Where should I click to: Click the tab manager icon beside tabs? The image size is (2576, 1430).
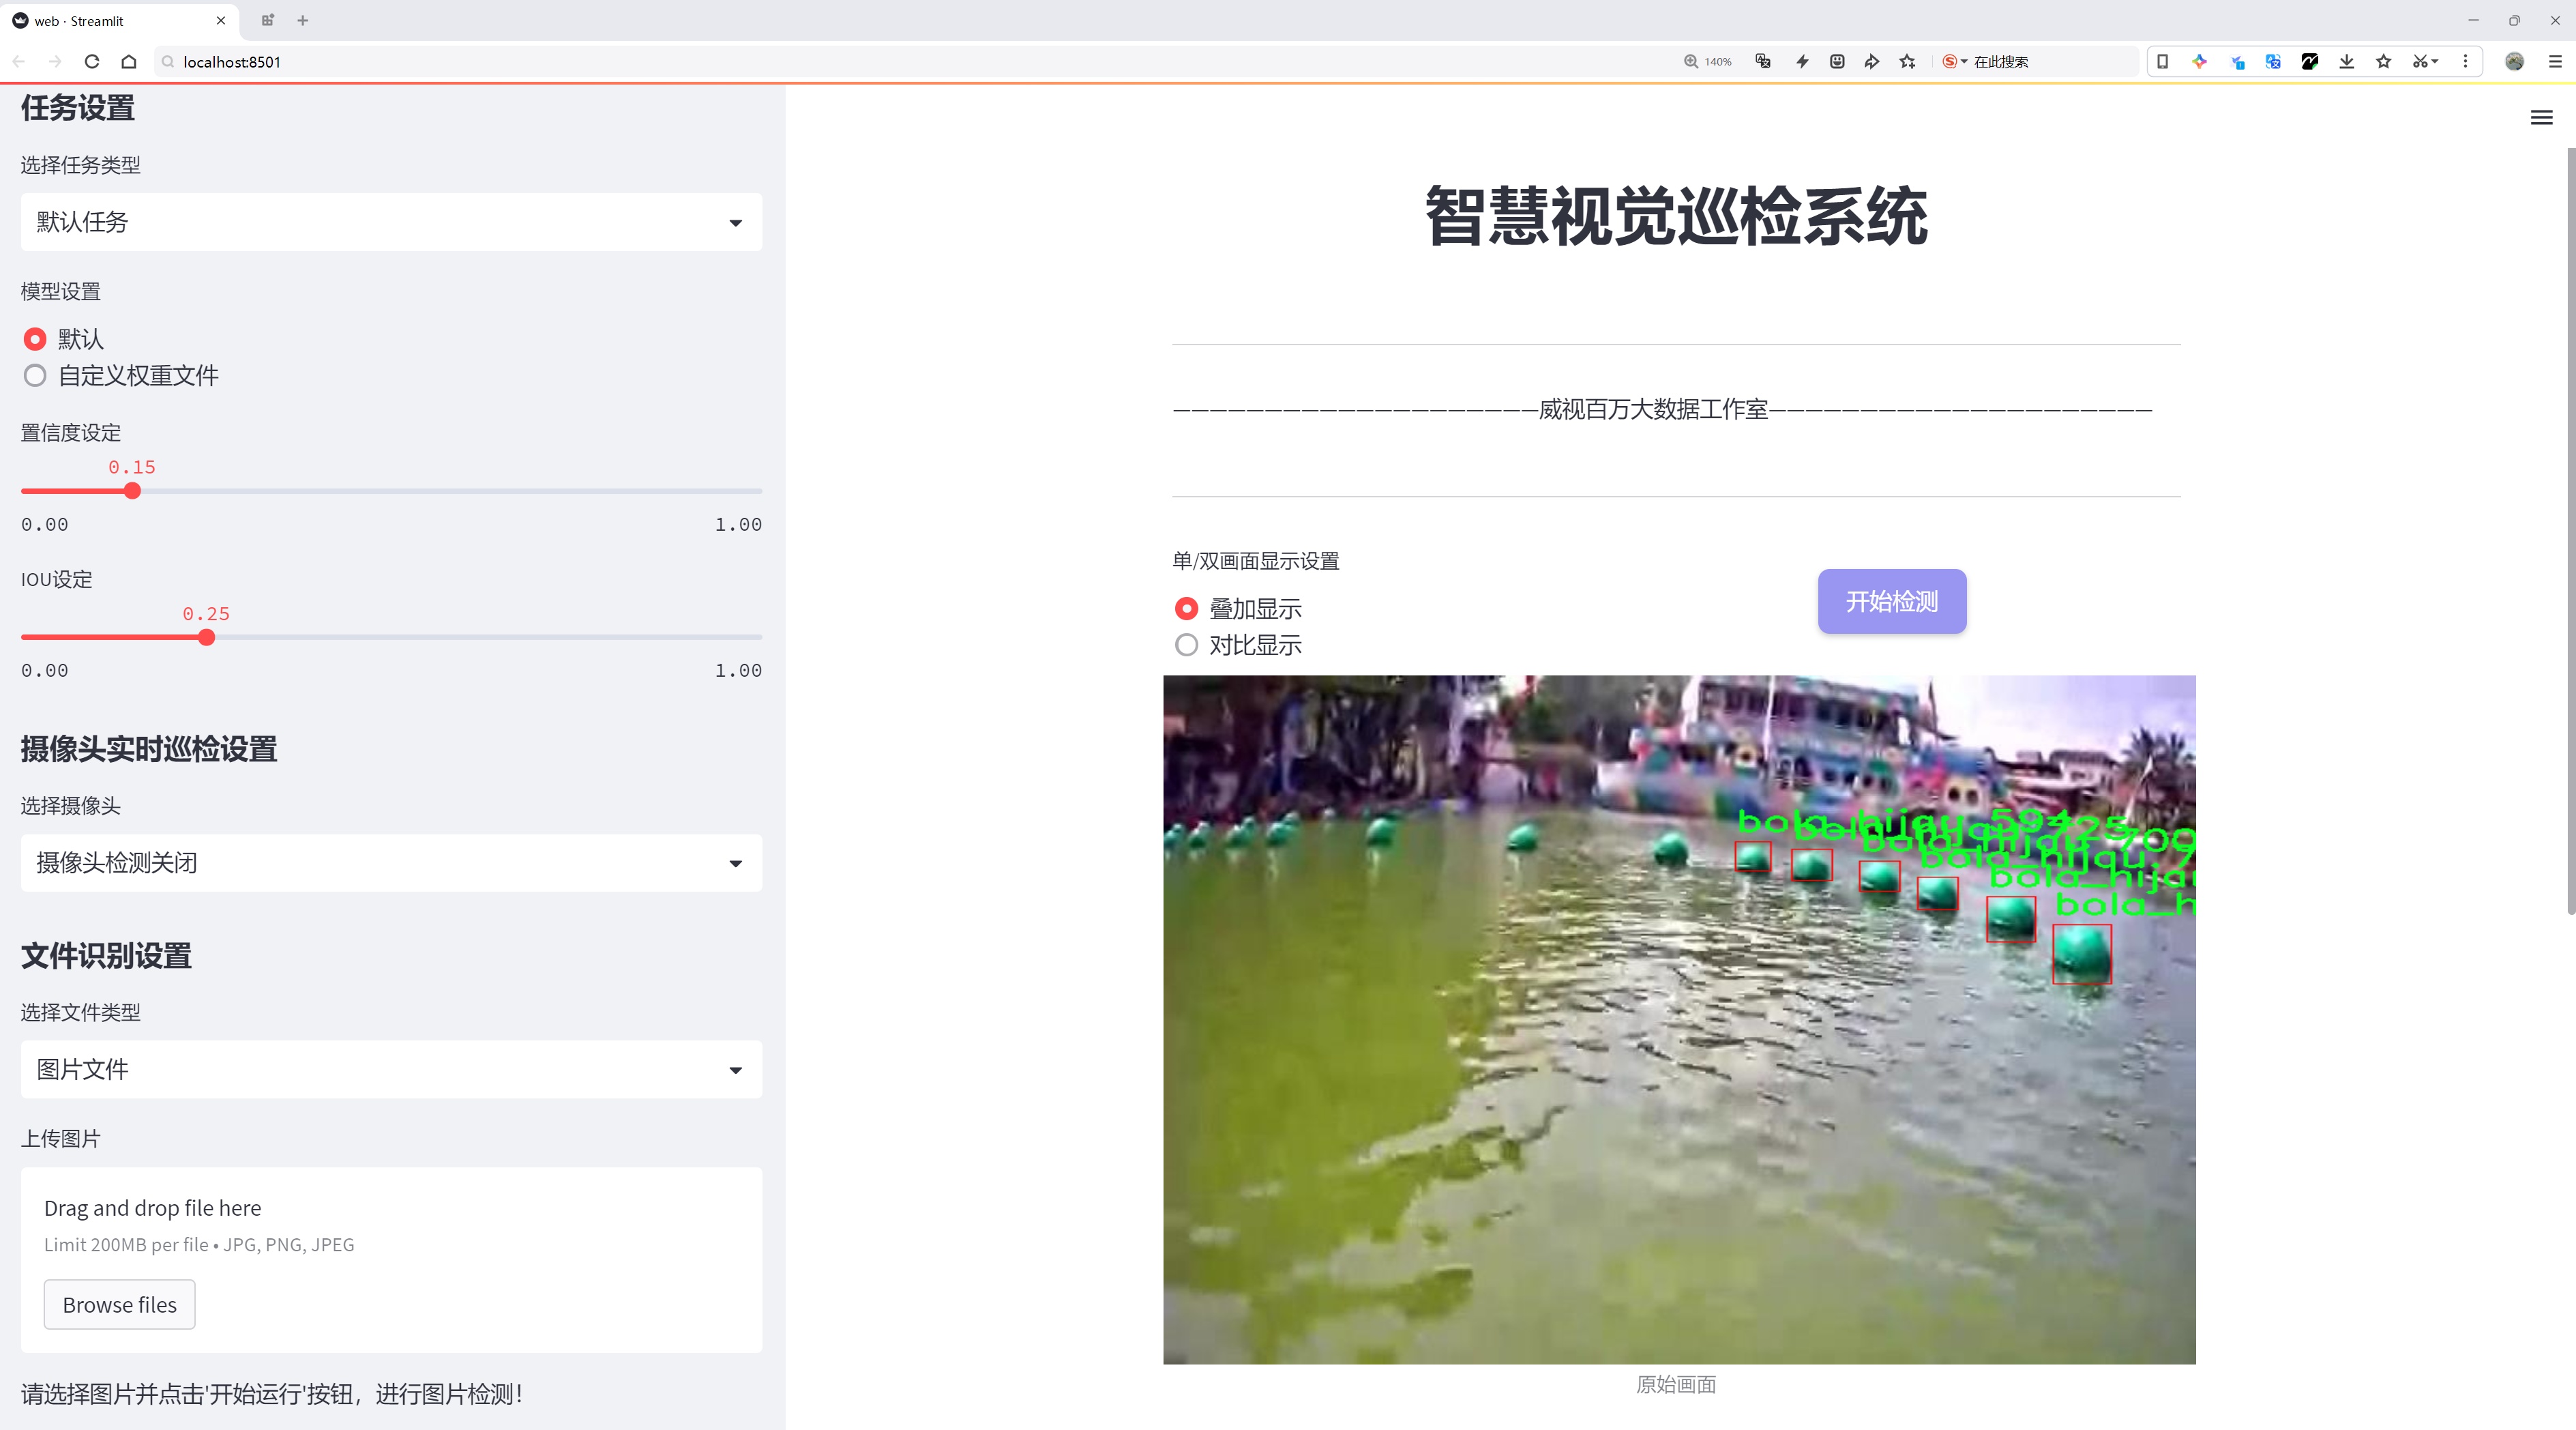[267, 20]
